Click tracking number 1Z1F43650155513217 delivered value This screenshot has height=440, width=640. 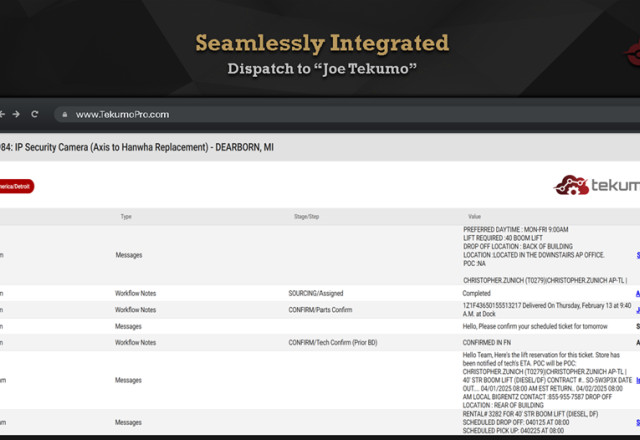[x=547, y=310]
